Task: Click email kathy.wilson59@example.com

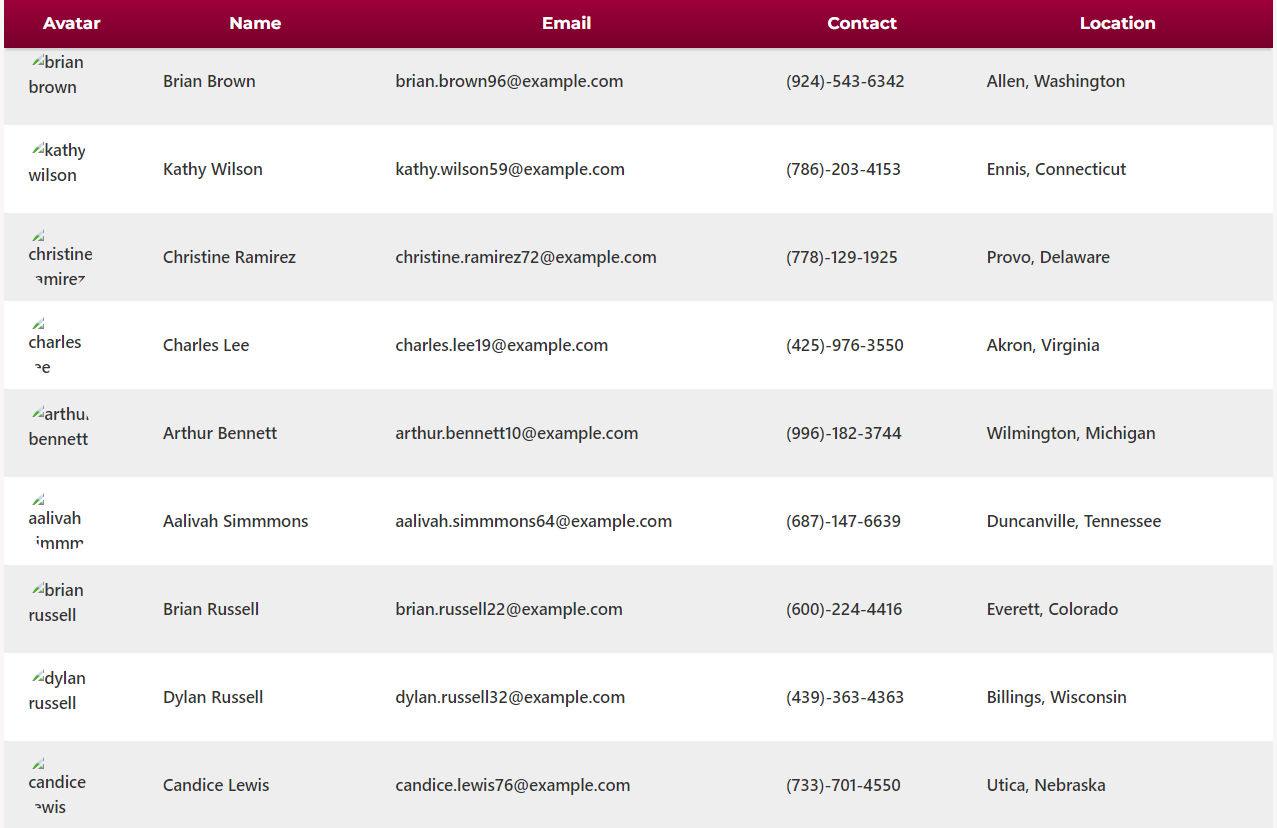Action: click(x=510, y=169)
